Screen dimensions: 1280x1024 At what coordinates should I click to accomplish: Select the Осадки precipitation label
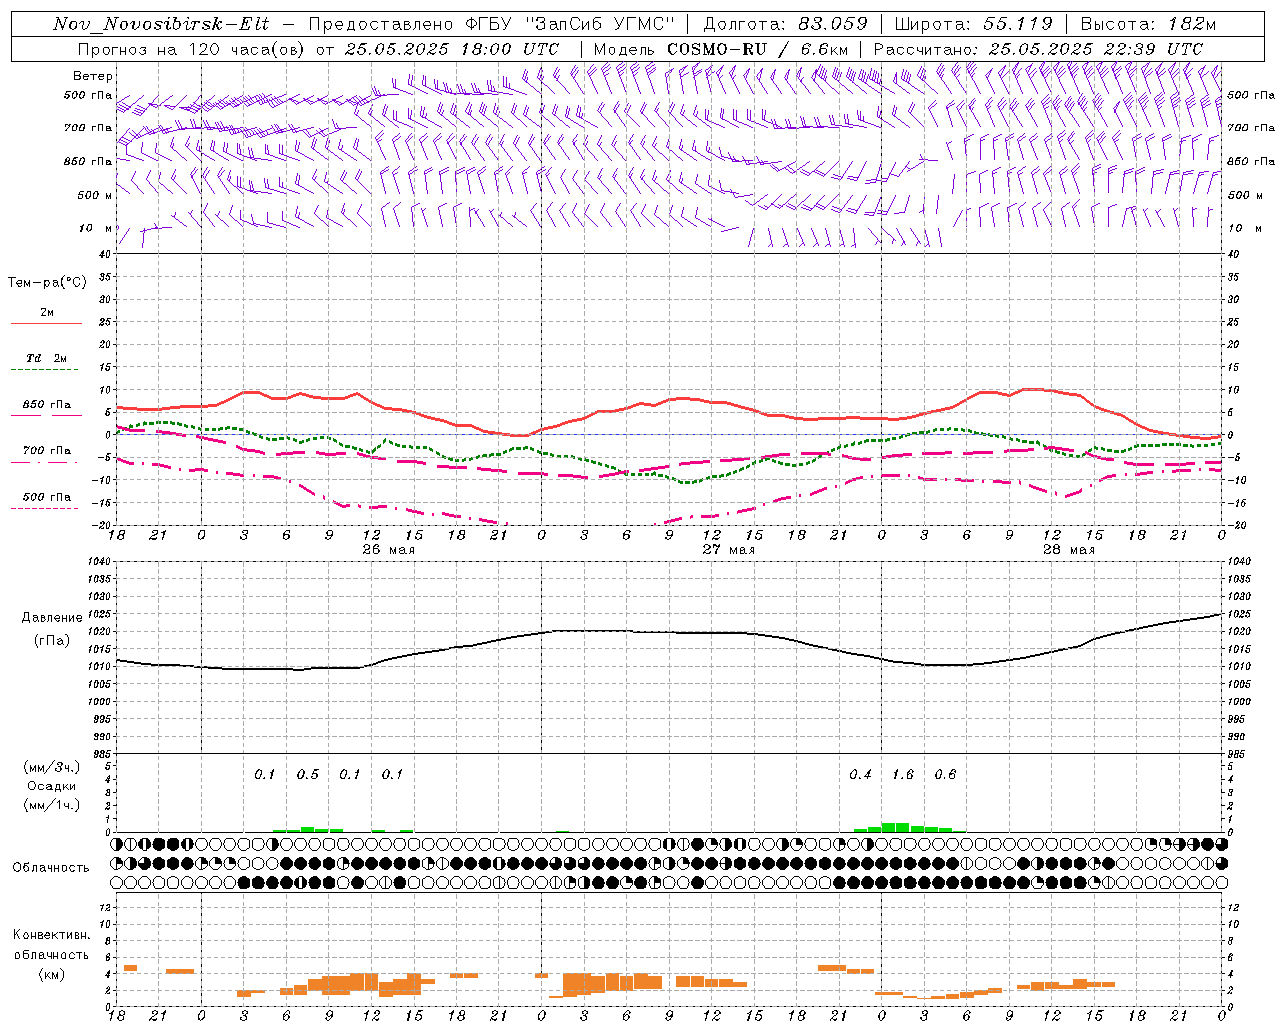tap(52, 786)
